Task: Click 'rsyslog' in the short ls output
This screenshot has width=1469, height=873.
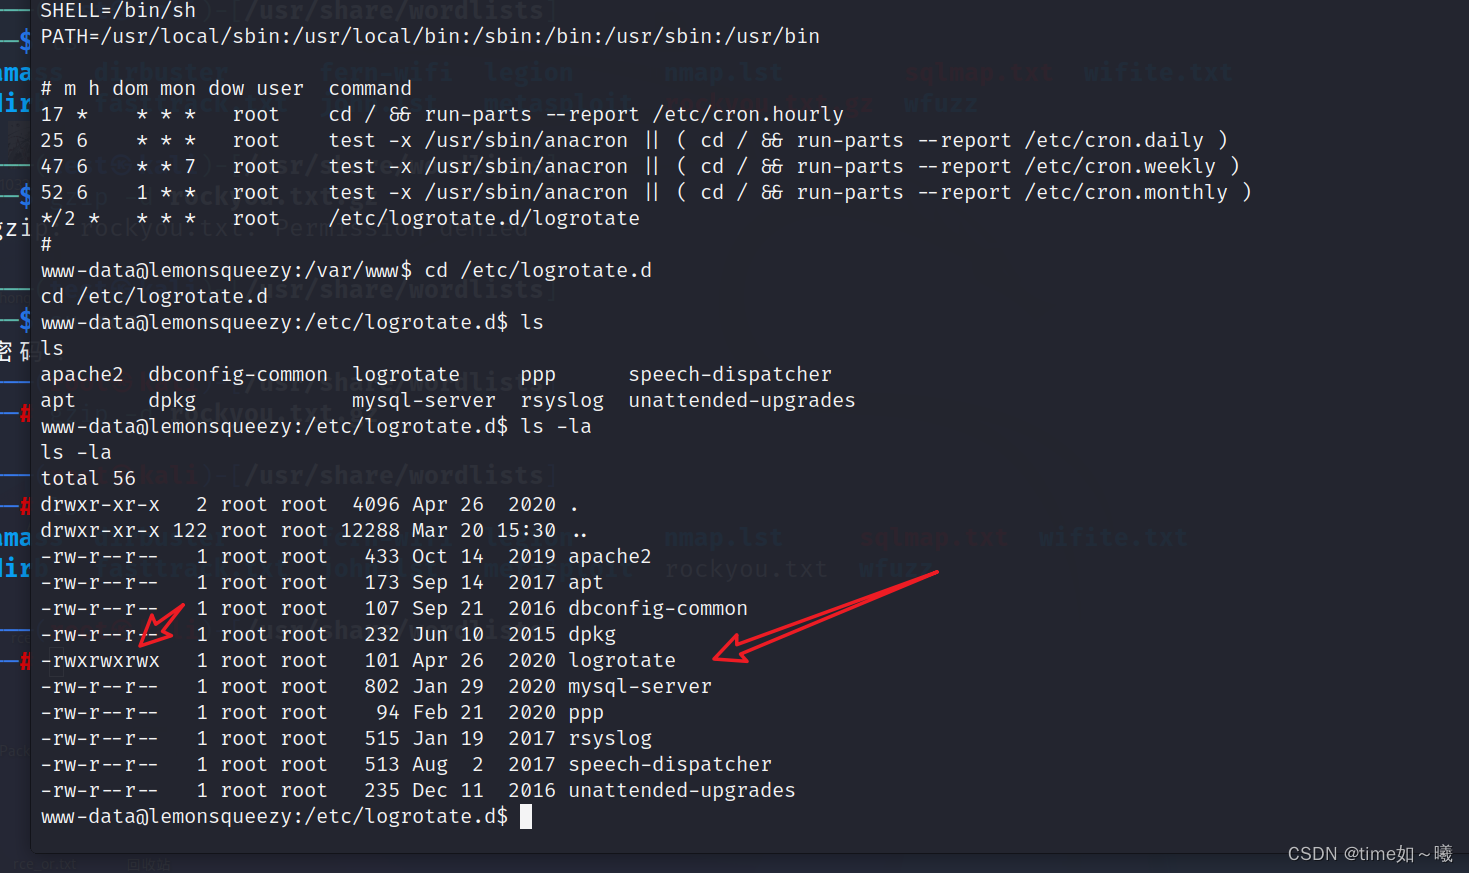Action: (x=562, y=401)
